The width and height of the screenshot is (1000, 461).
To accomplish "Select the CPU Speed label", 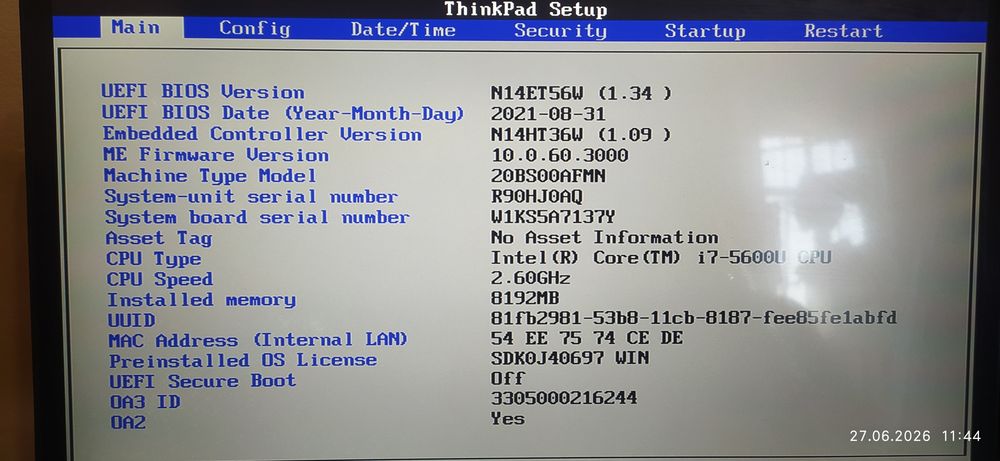I will point(159,279).
